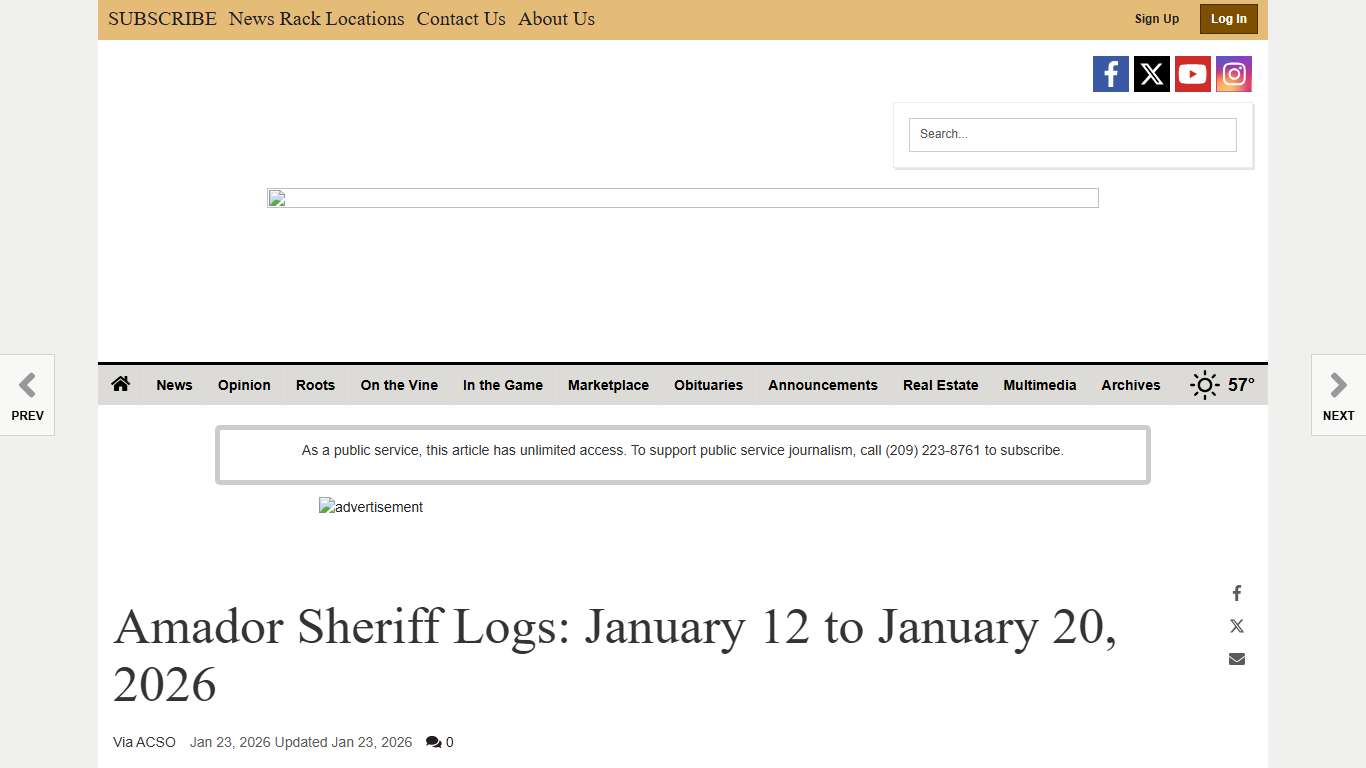Image resolution: width=1366 pixels, height=768 pixels.
Task: Open the Instagram profile icon
Action: pyautogui.click(x=1233, y=73)
